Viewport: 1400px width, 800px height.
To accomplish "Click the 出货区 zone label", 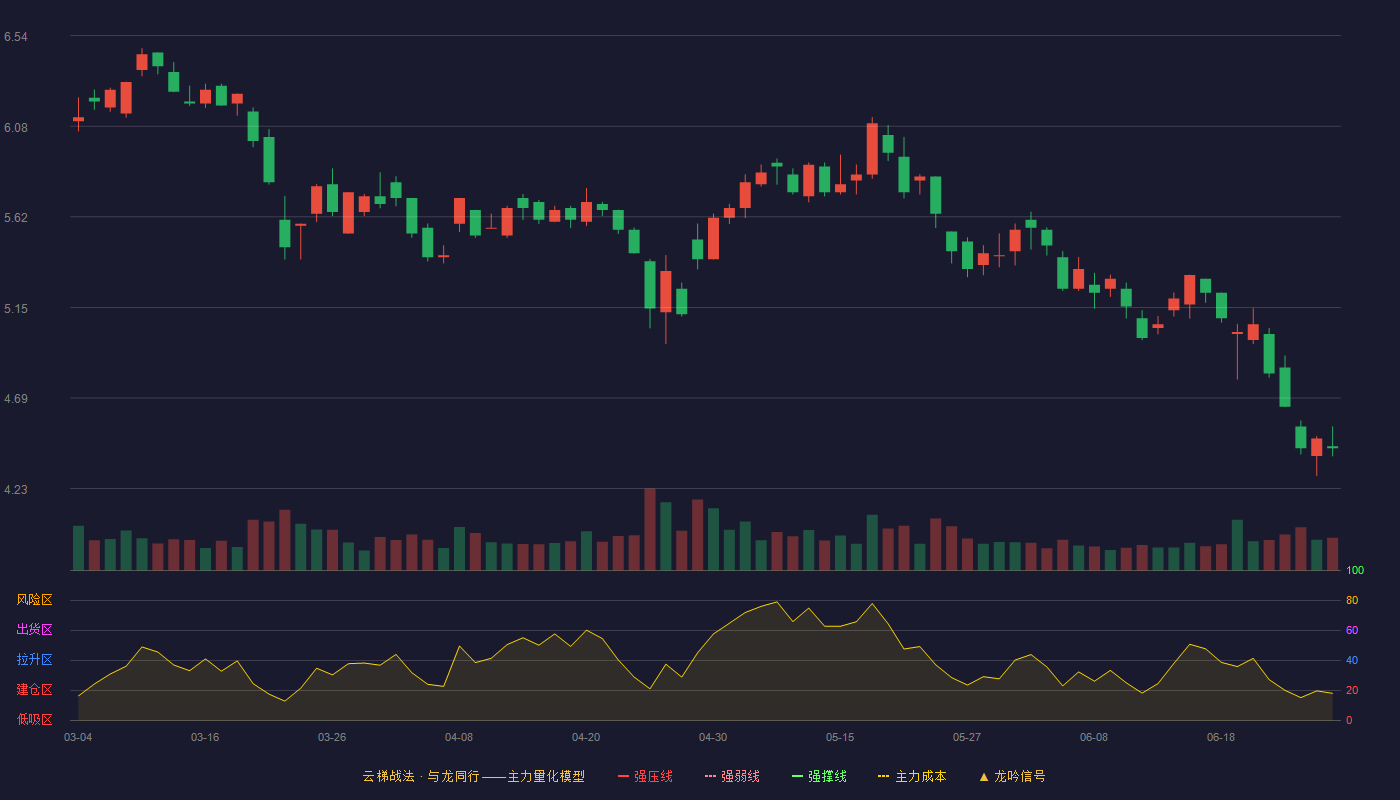I will [34, 630].
